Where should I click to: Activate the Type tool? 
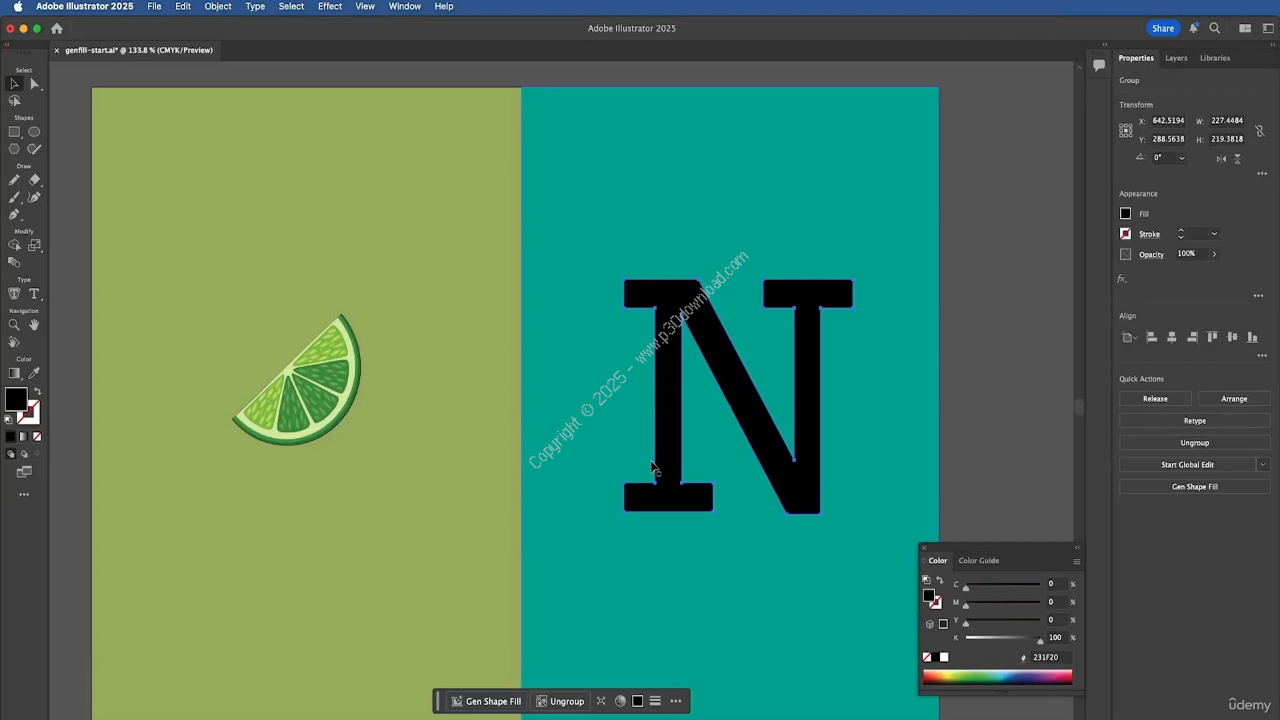[x=34, y=294]
